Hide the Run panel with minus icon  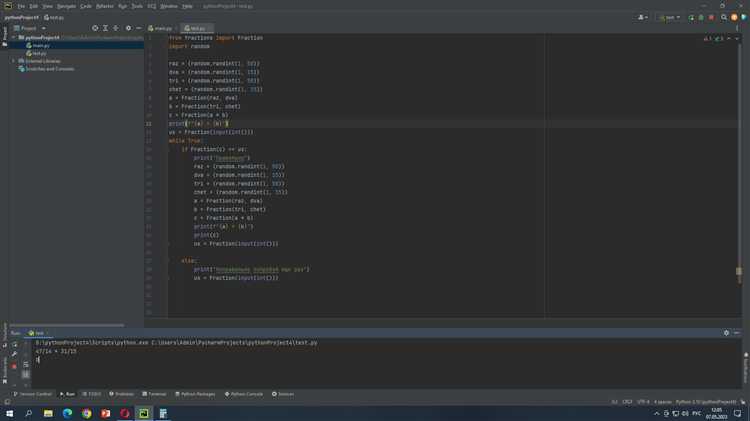737,332
